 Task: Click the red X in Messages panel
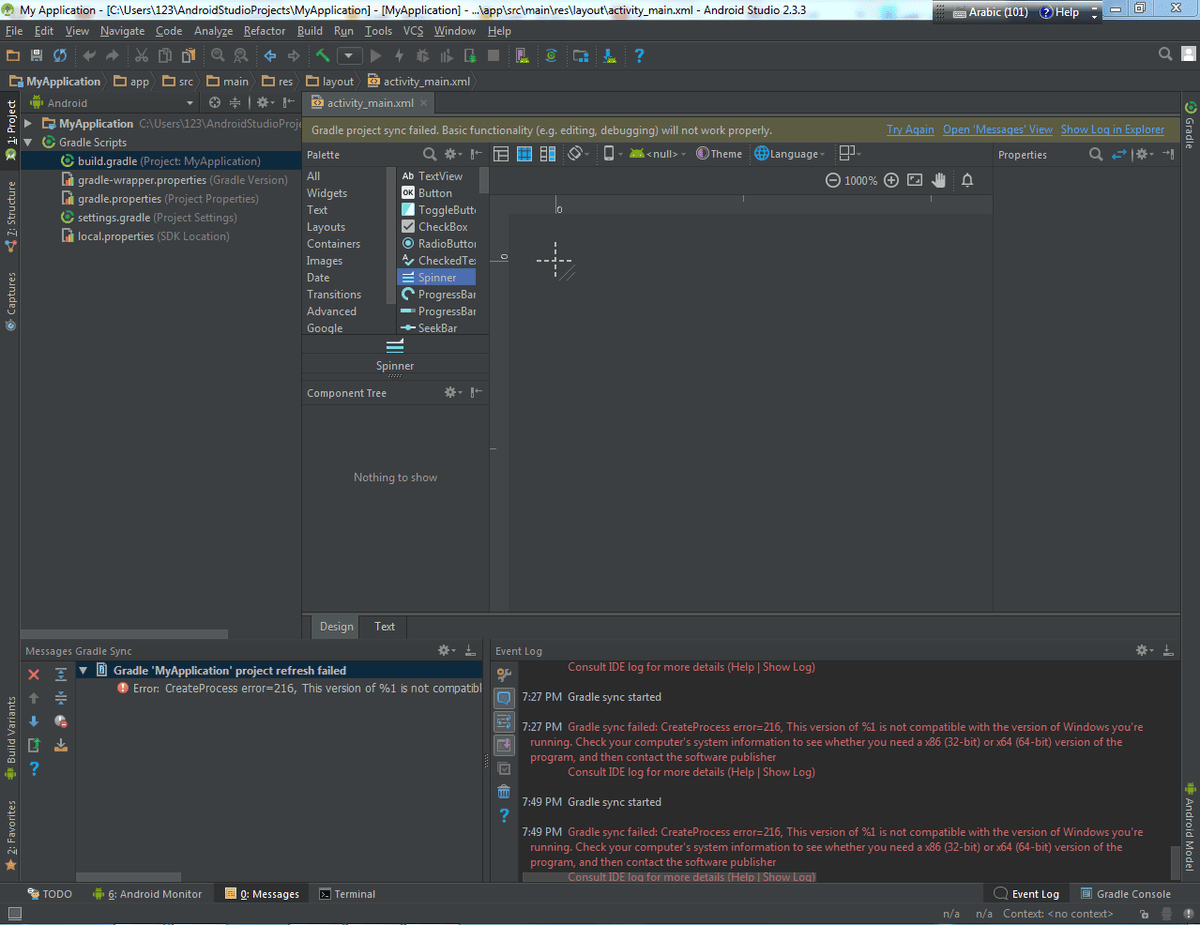(34, 675)
